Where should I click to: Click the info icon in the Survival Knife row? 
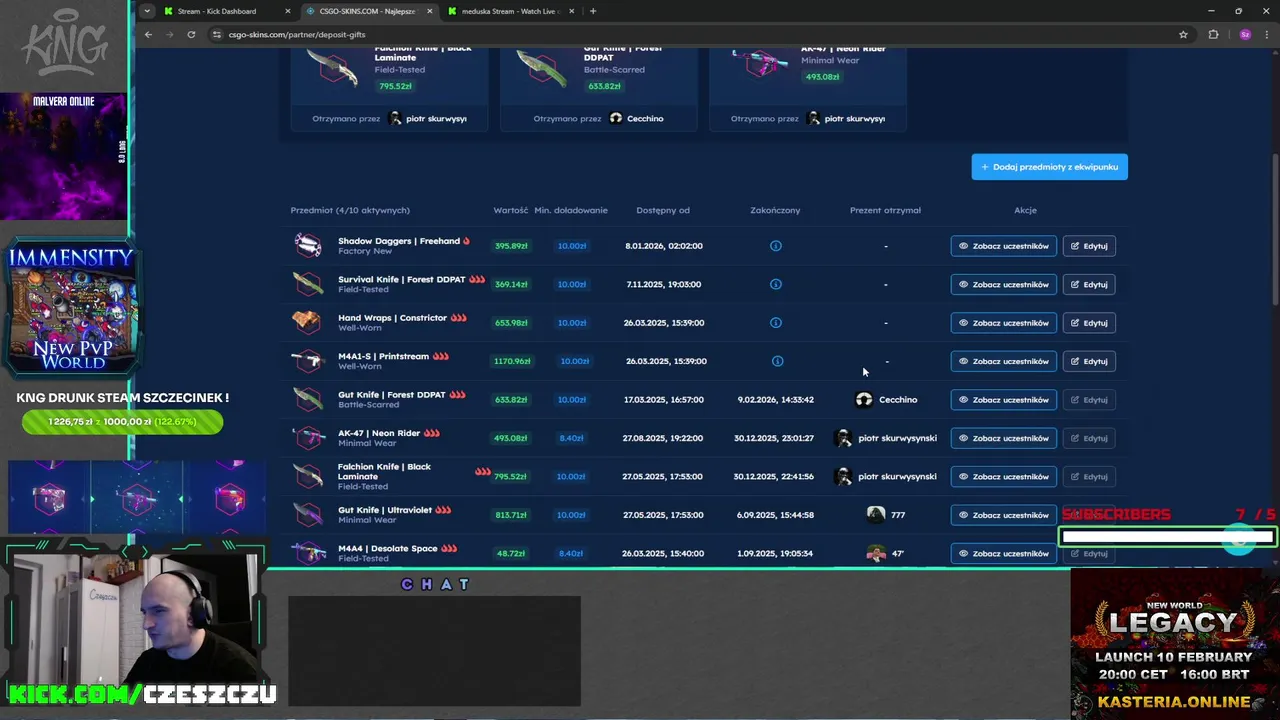click(x=776, y=284)
